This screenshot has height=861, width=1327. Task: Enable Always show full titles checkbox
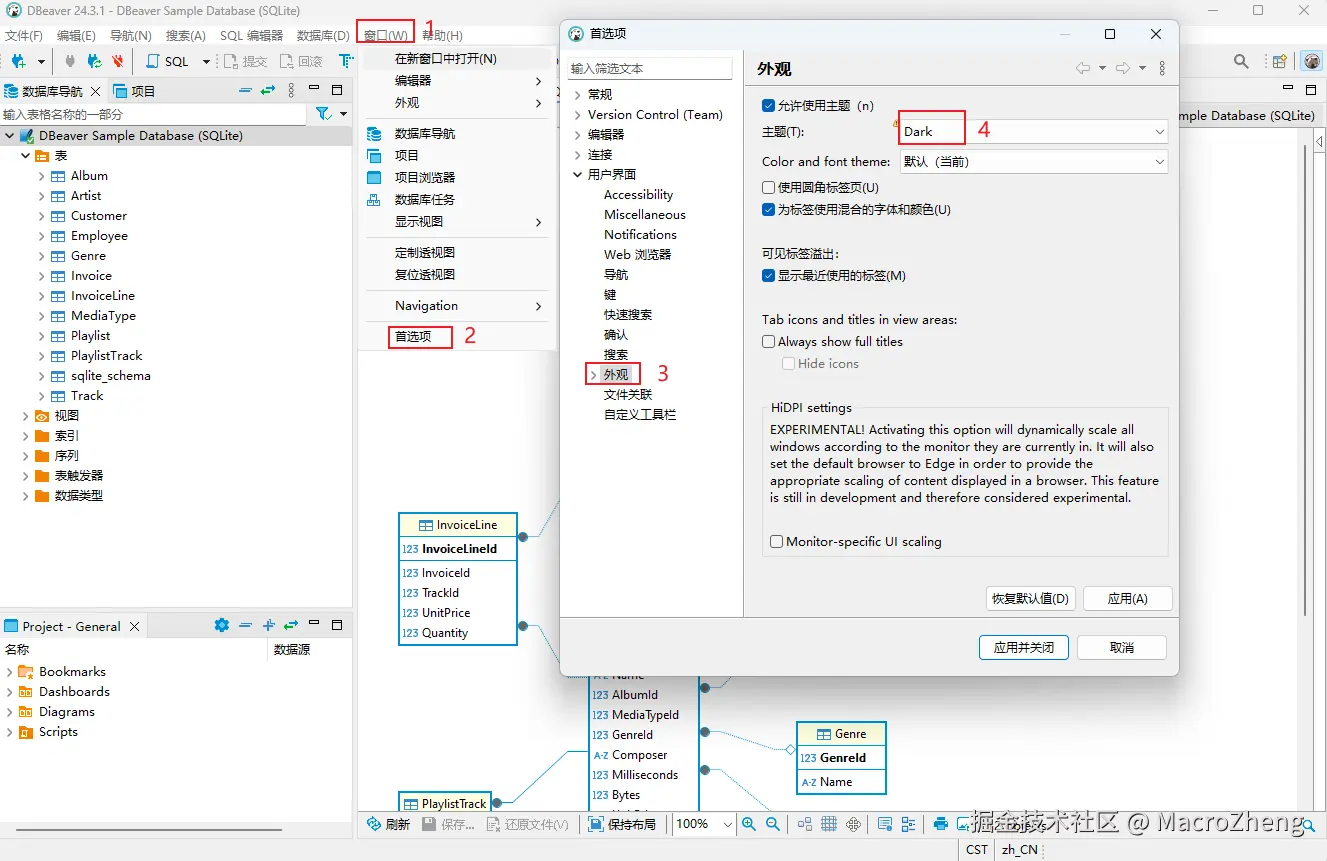(768, 341)
